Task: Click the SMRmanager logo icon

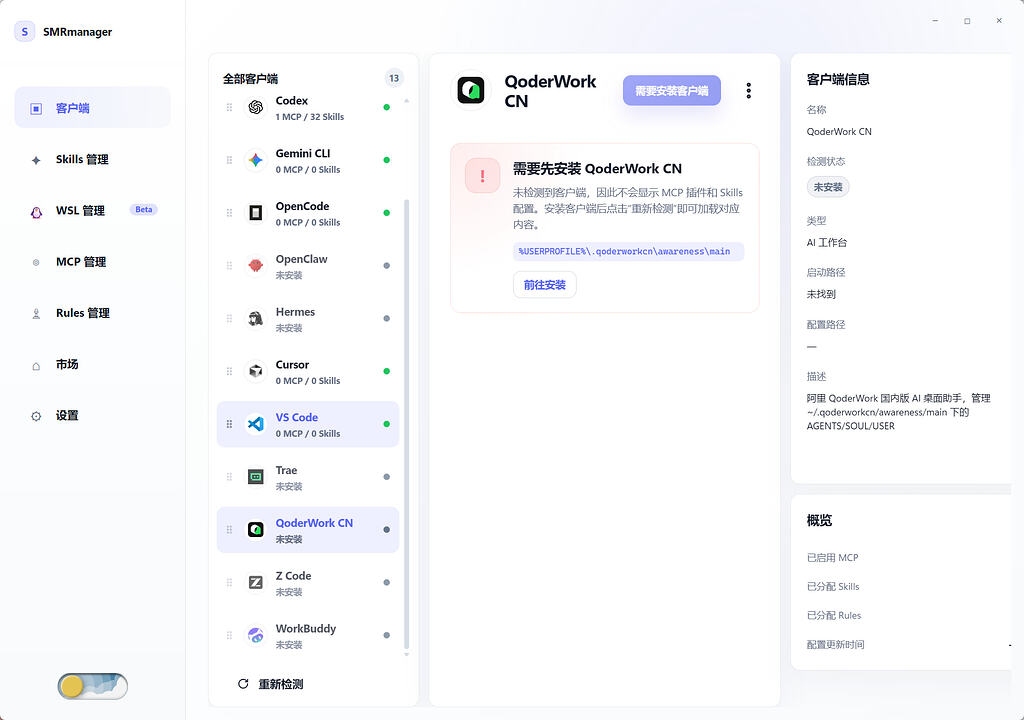Action: click(x=25, y=31)
